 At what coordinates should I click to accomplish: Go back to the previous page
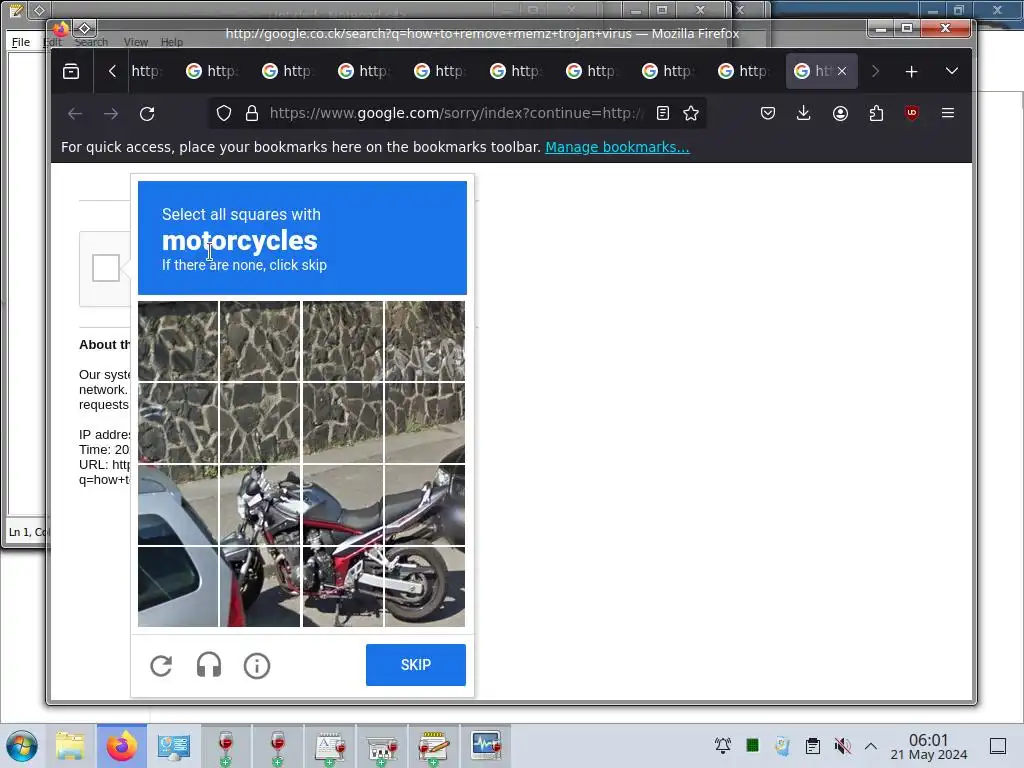[75, 114]
